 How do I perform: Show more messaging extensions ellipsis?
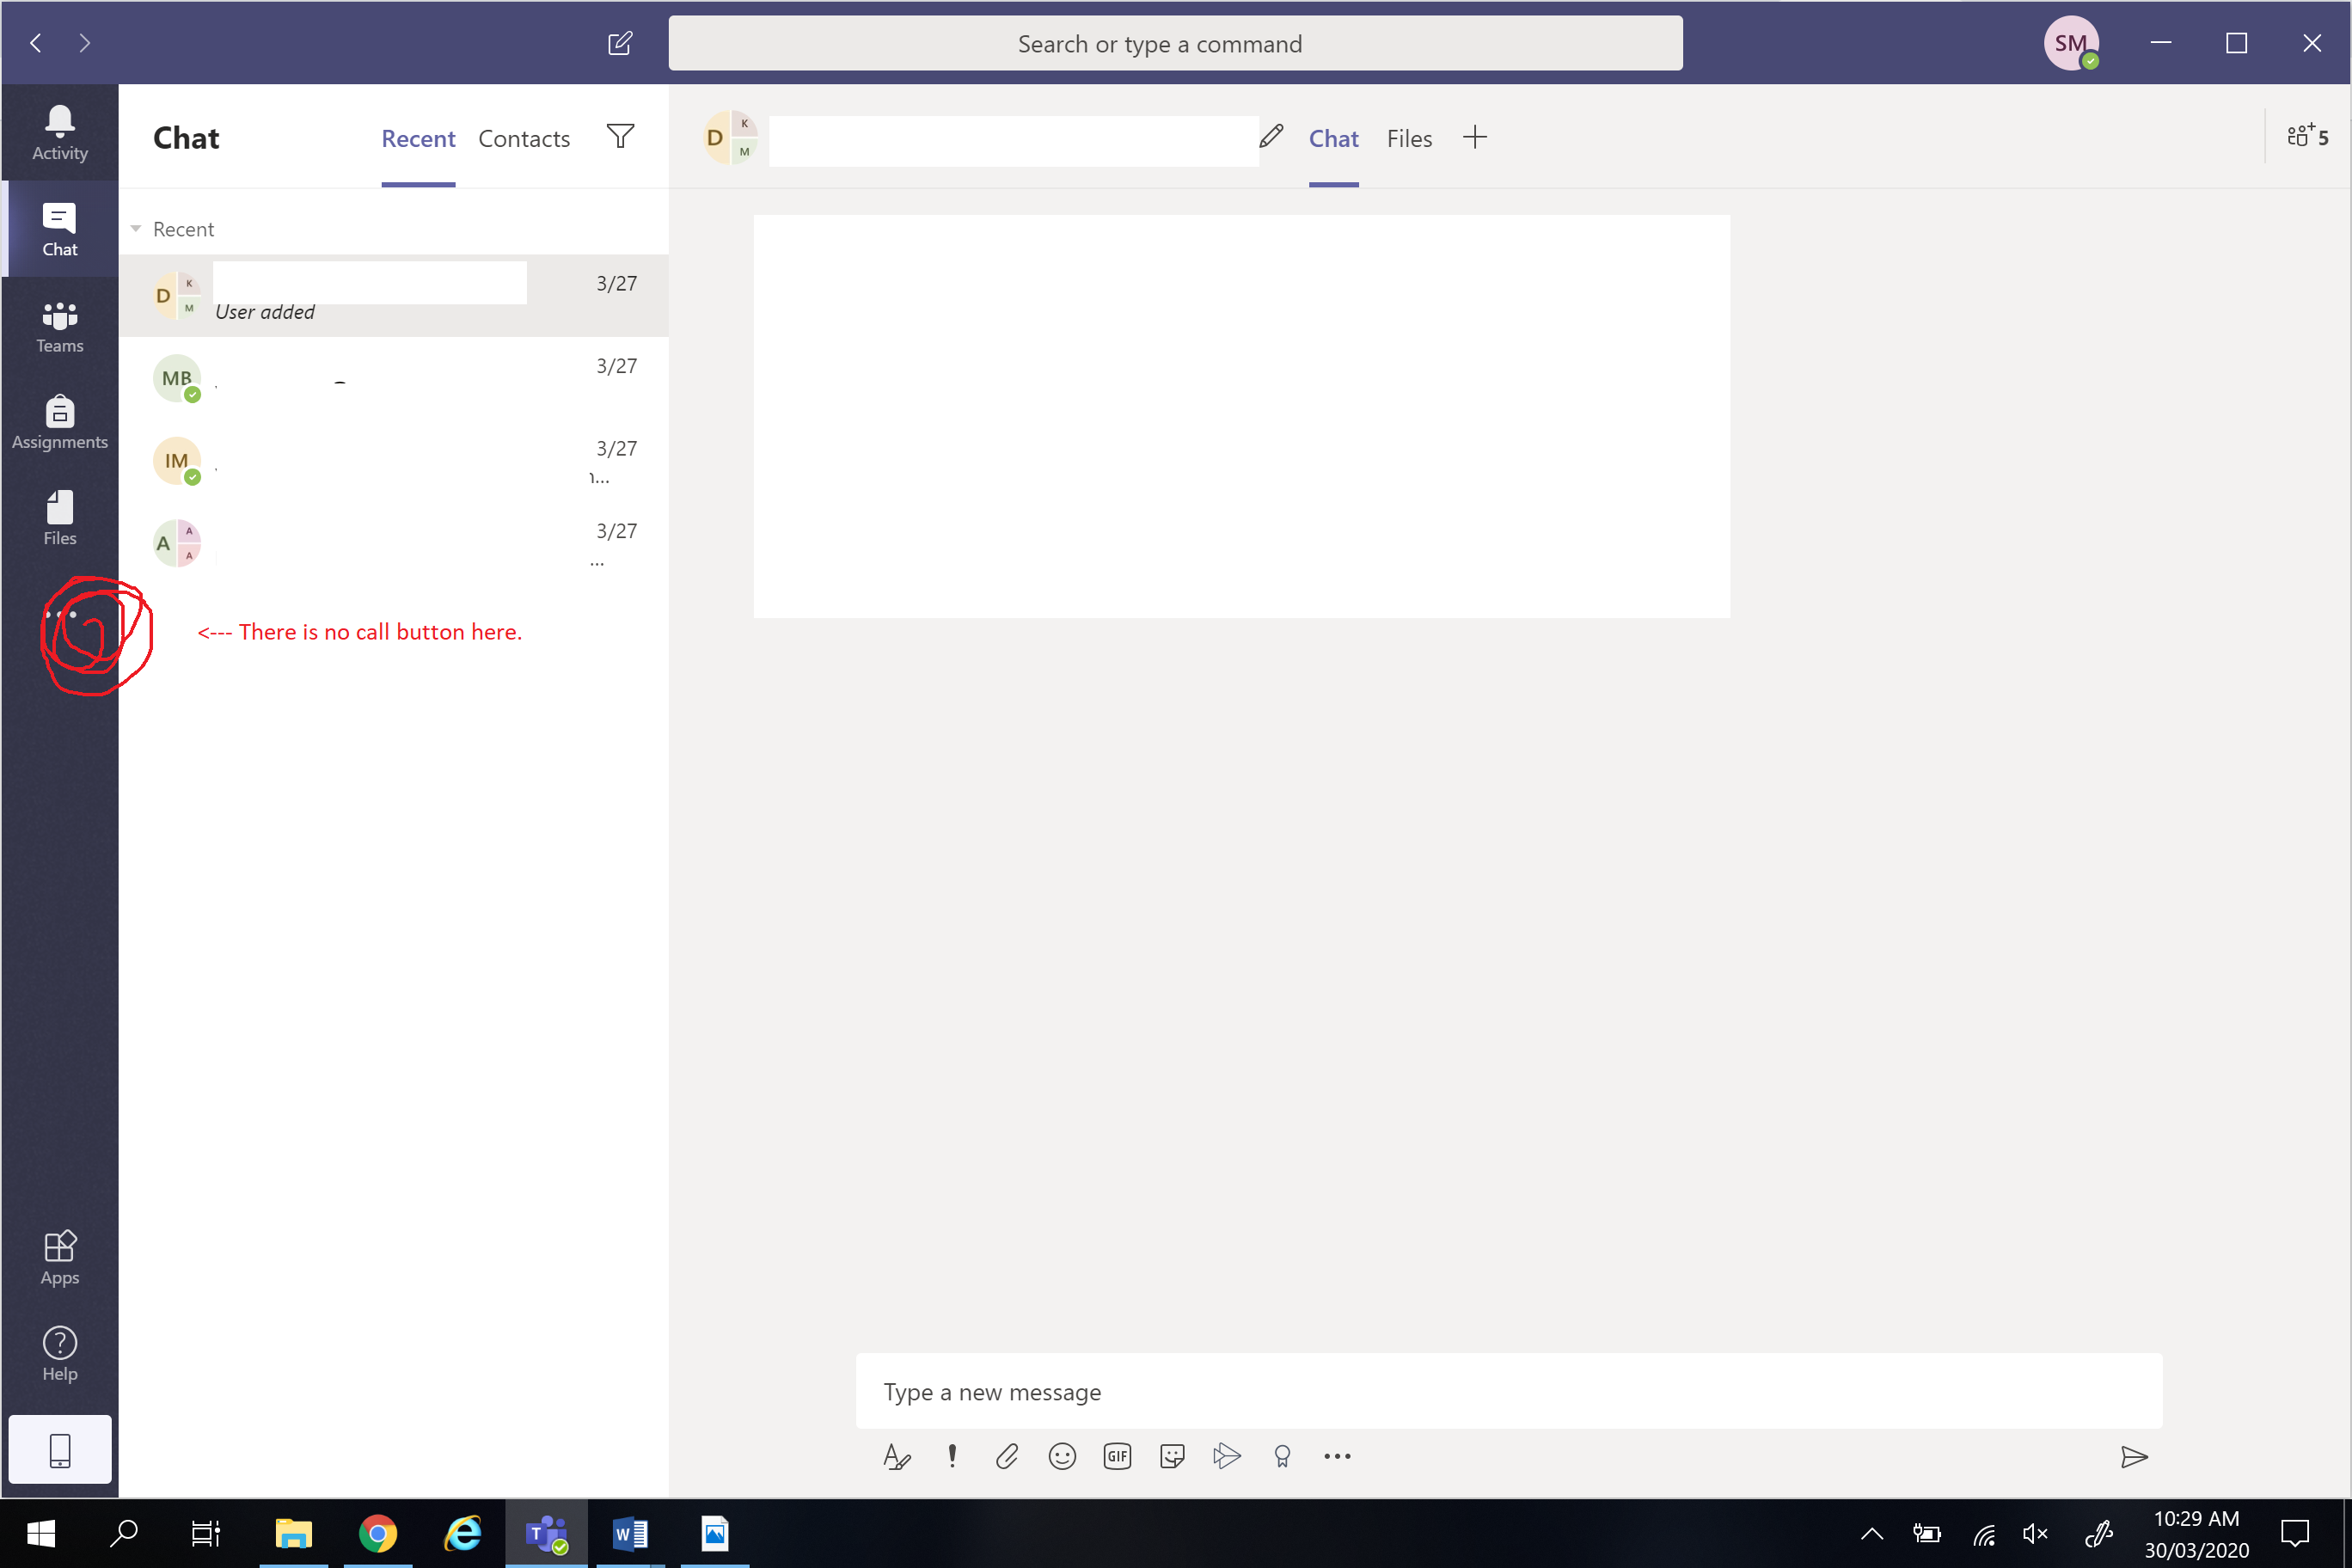point(1337,1456)
